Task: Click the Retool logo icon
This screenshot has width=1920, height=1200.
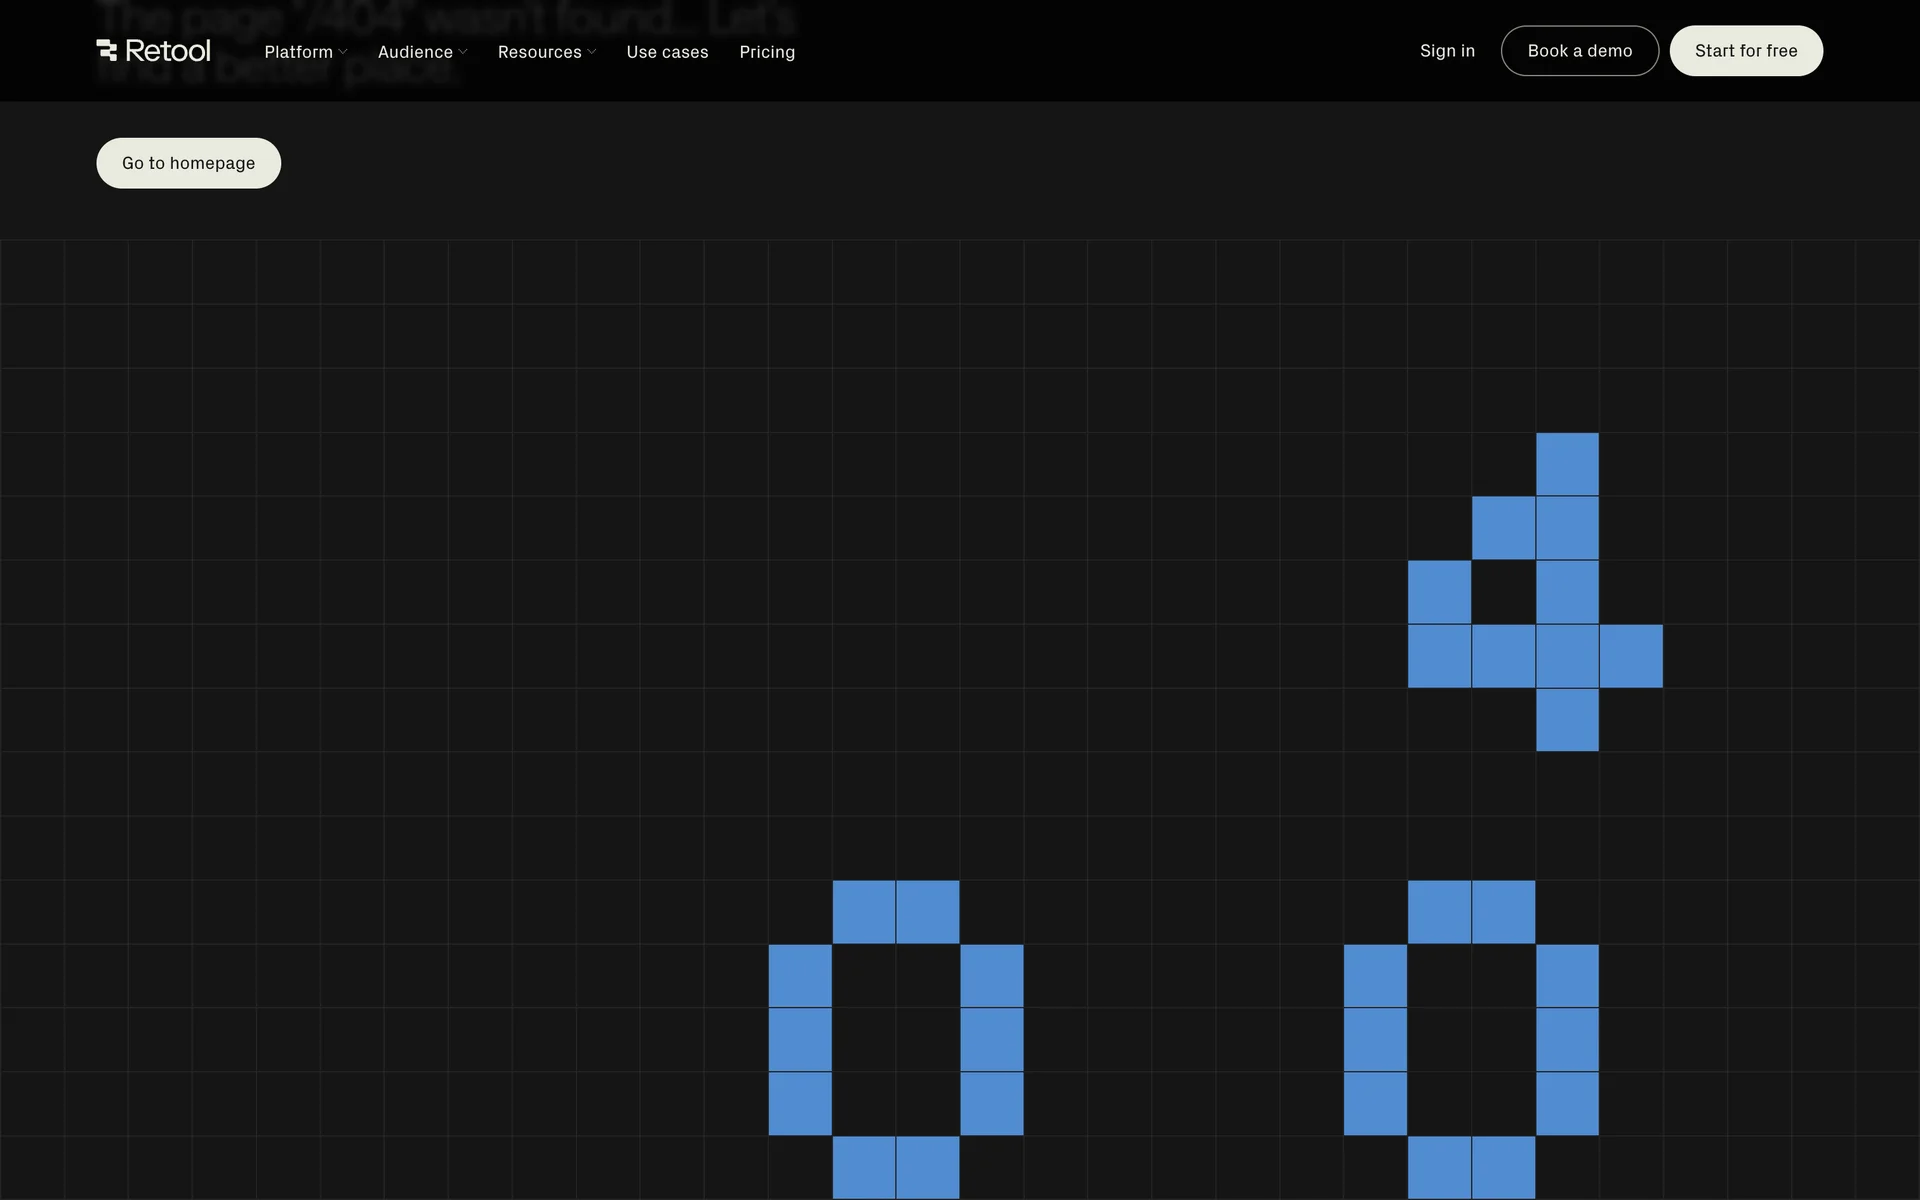Action: coord(107,50)
